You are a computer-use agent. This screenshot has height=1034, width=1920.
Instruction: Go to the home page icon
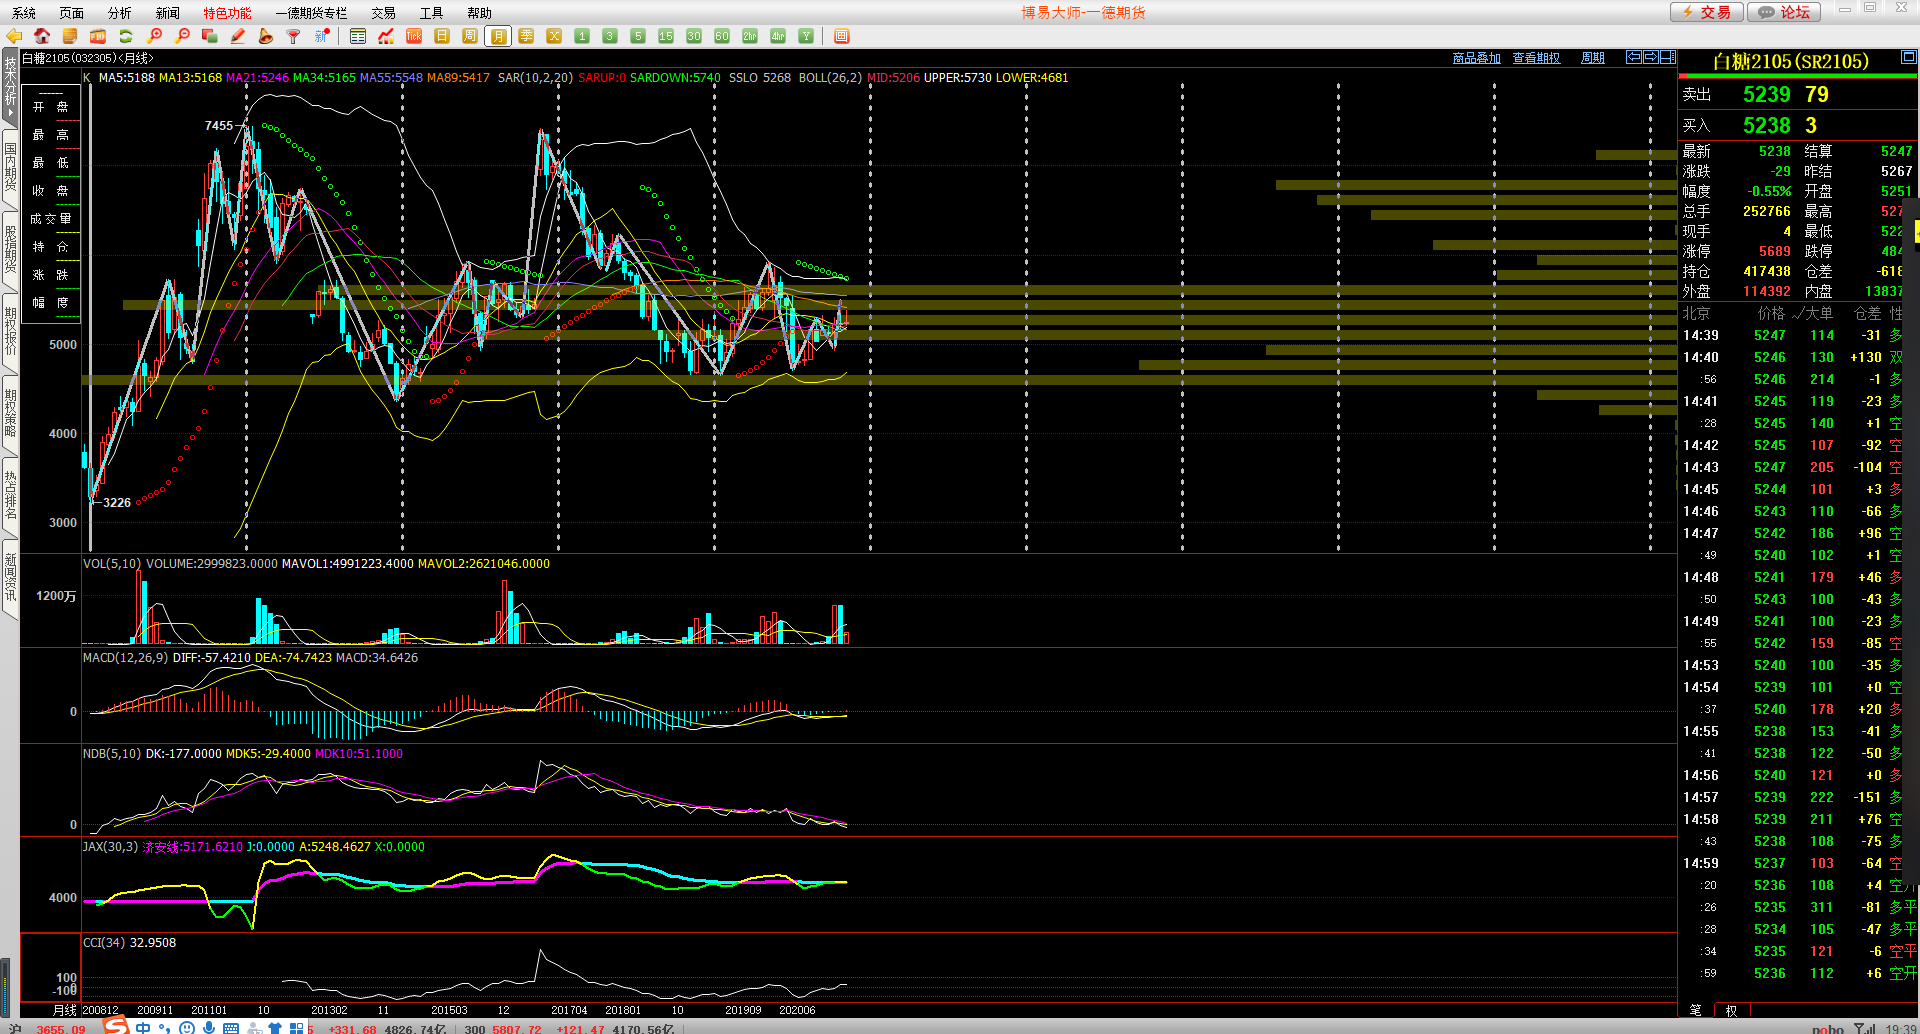(42, 36)
